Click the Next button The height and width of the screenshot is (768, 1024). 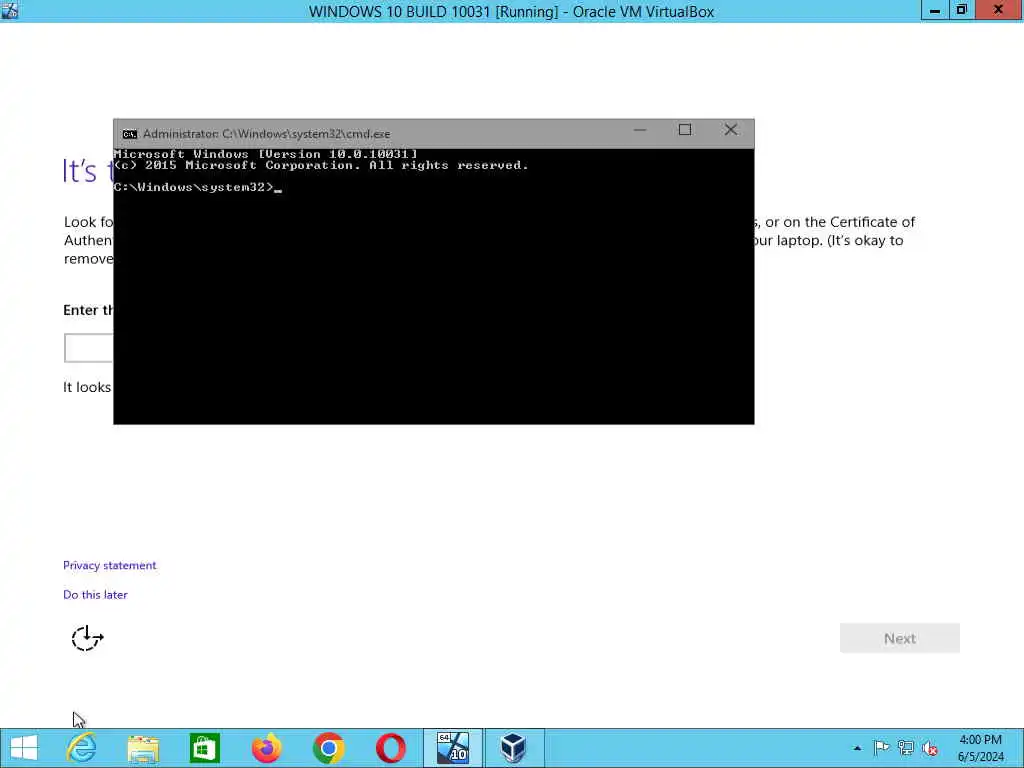pos(900,639)
